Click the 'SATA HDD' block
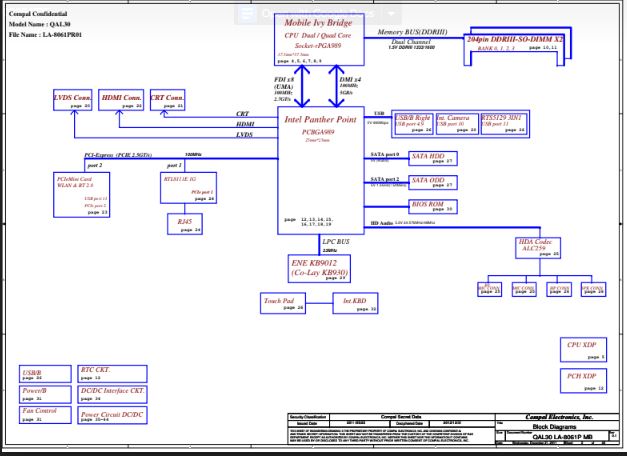The image size is (627, 456). 433,158
